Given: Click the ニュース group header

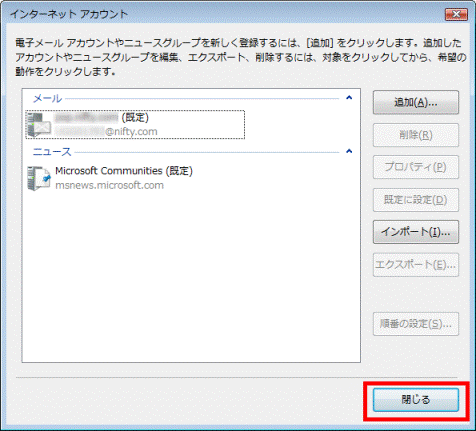Looking at the screenshot, I should [x=52, y=152].
